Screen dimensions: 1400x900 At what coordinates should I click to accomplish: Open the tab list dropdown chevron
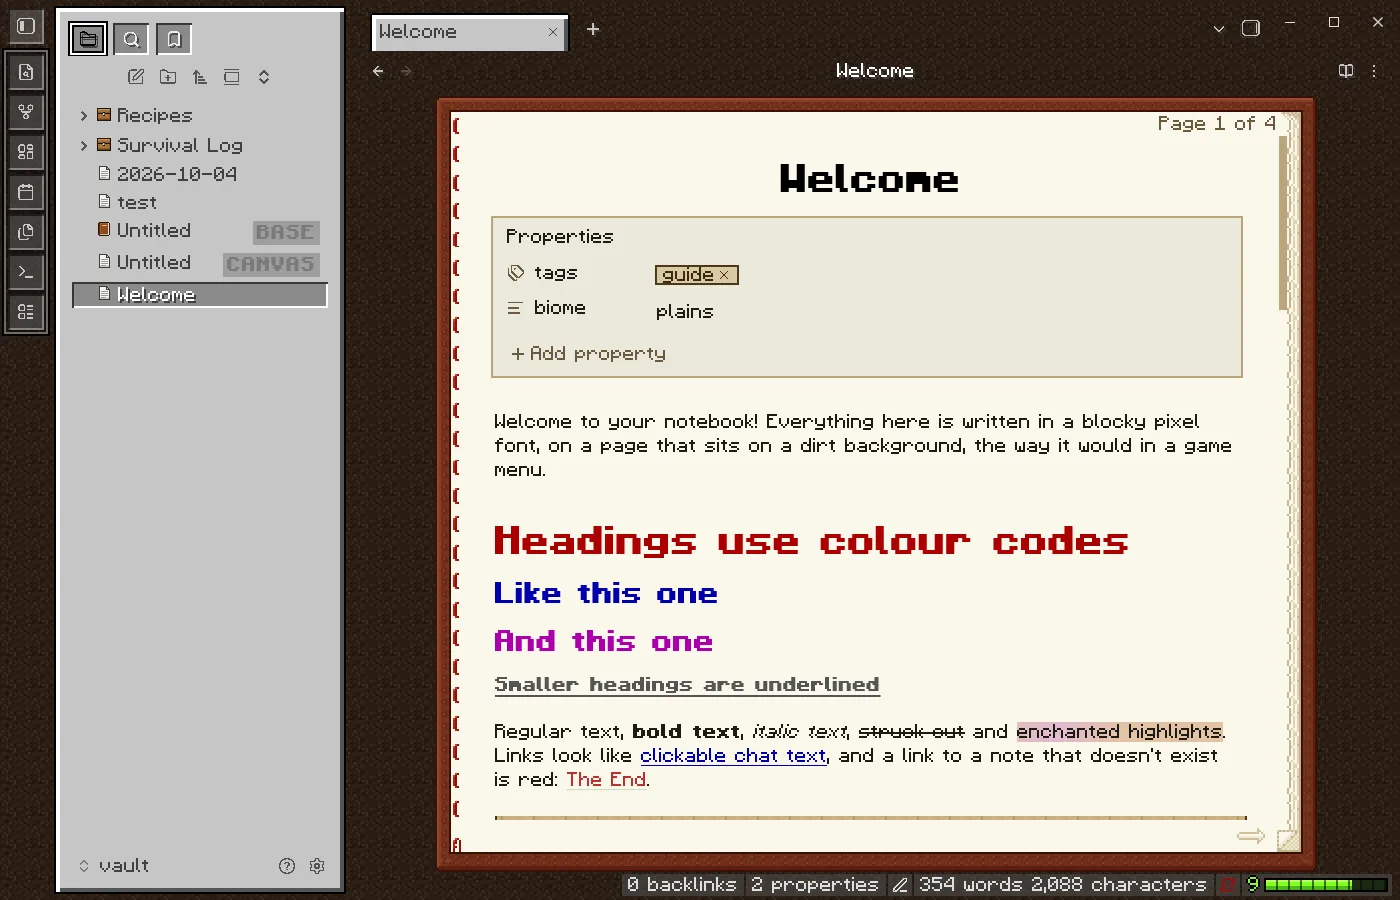click(x=1219, y=29)
